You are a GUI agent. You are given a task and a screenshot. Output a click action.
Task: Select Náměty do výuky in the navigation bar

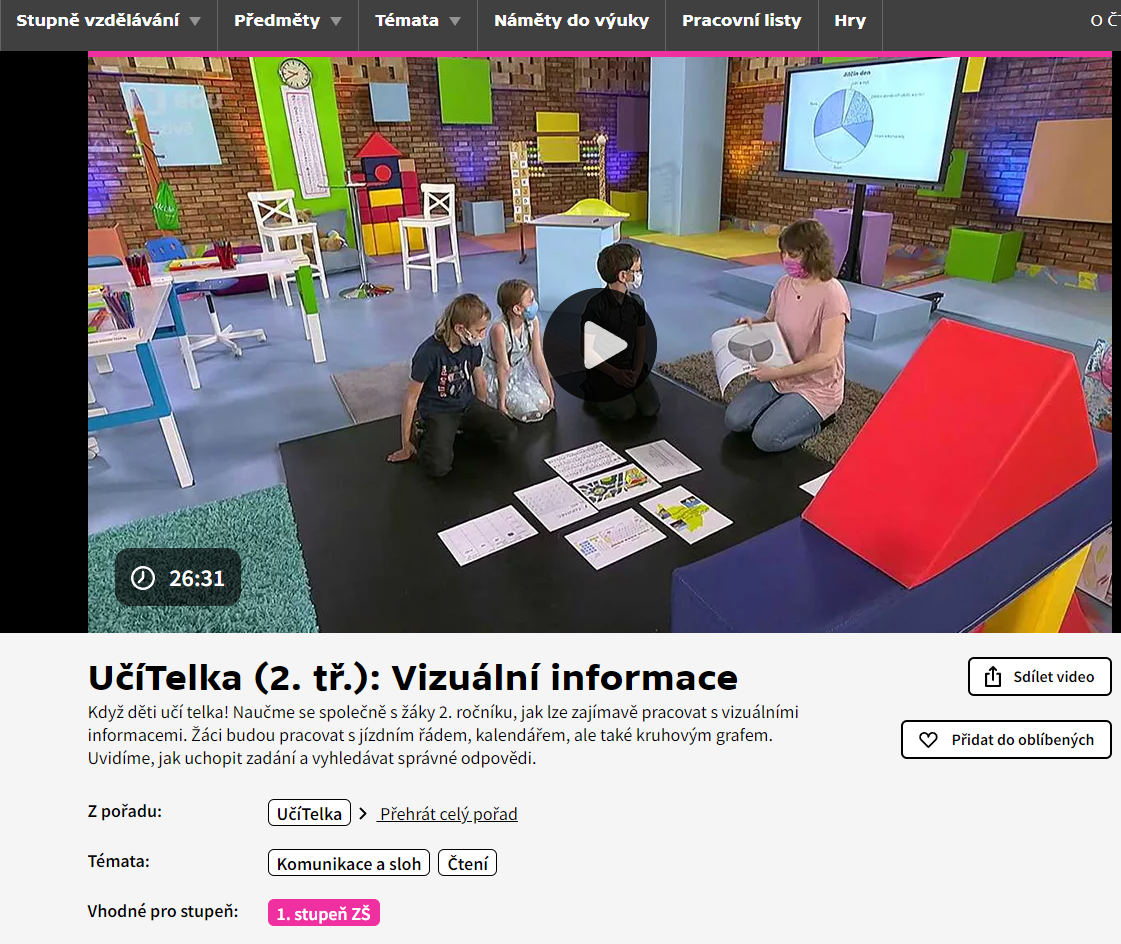point(571,18)
